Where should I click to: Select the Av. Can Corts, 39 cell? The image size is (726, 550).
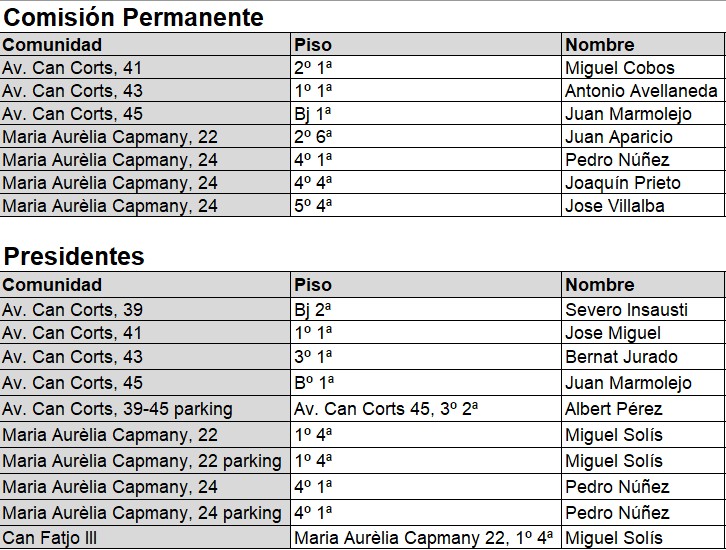tap(73, 309)
